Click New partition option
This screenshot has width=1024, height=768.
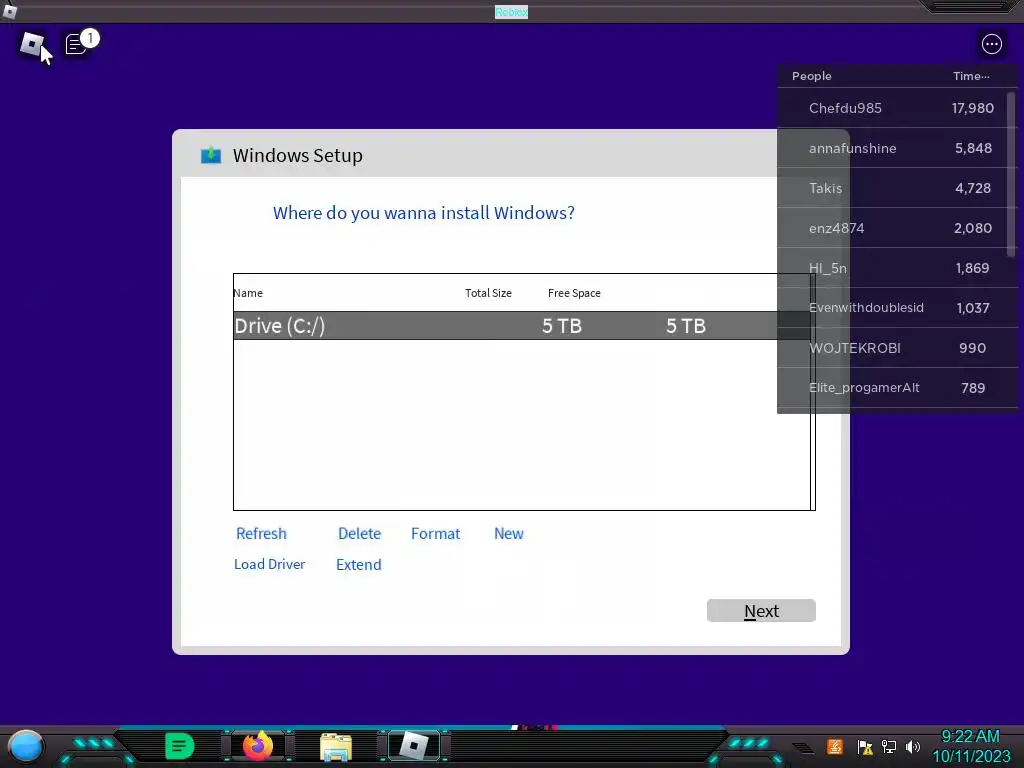click(x=509, y=534)
